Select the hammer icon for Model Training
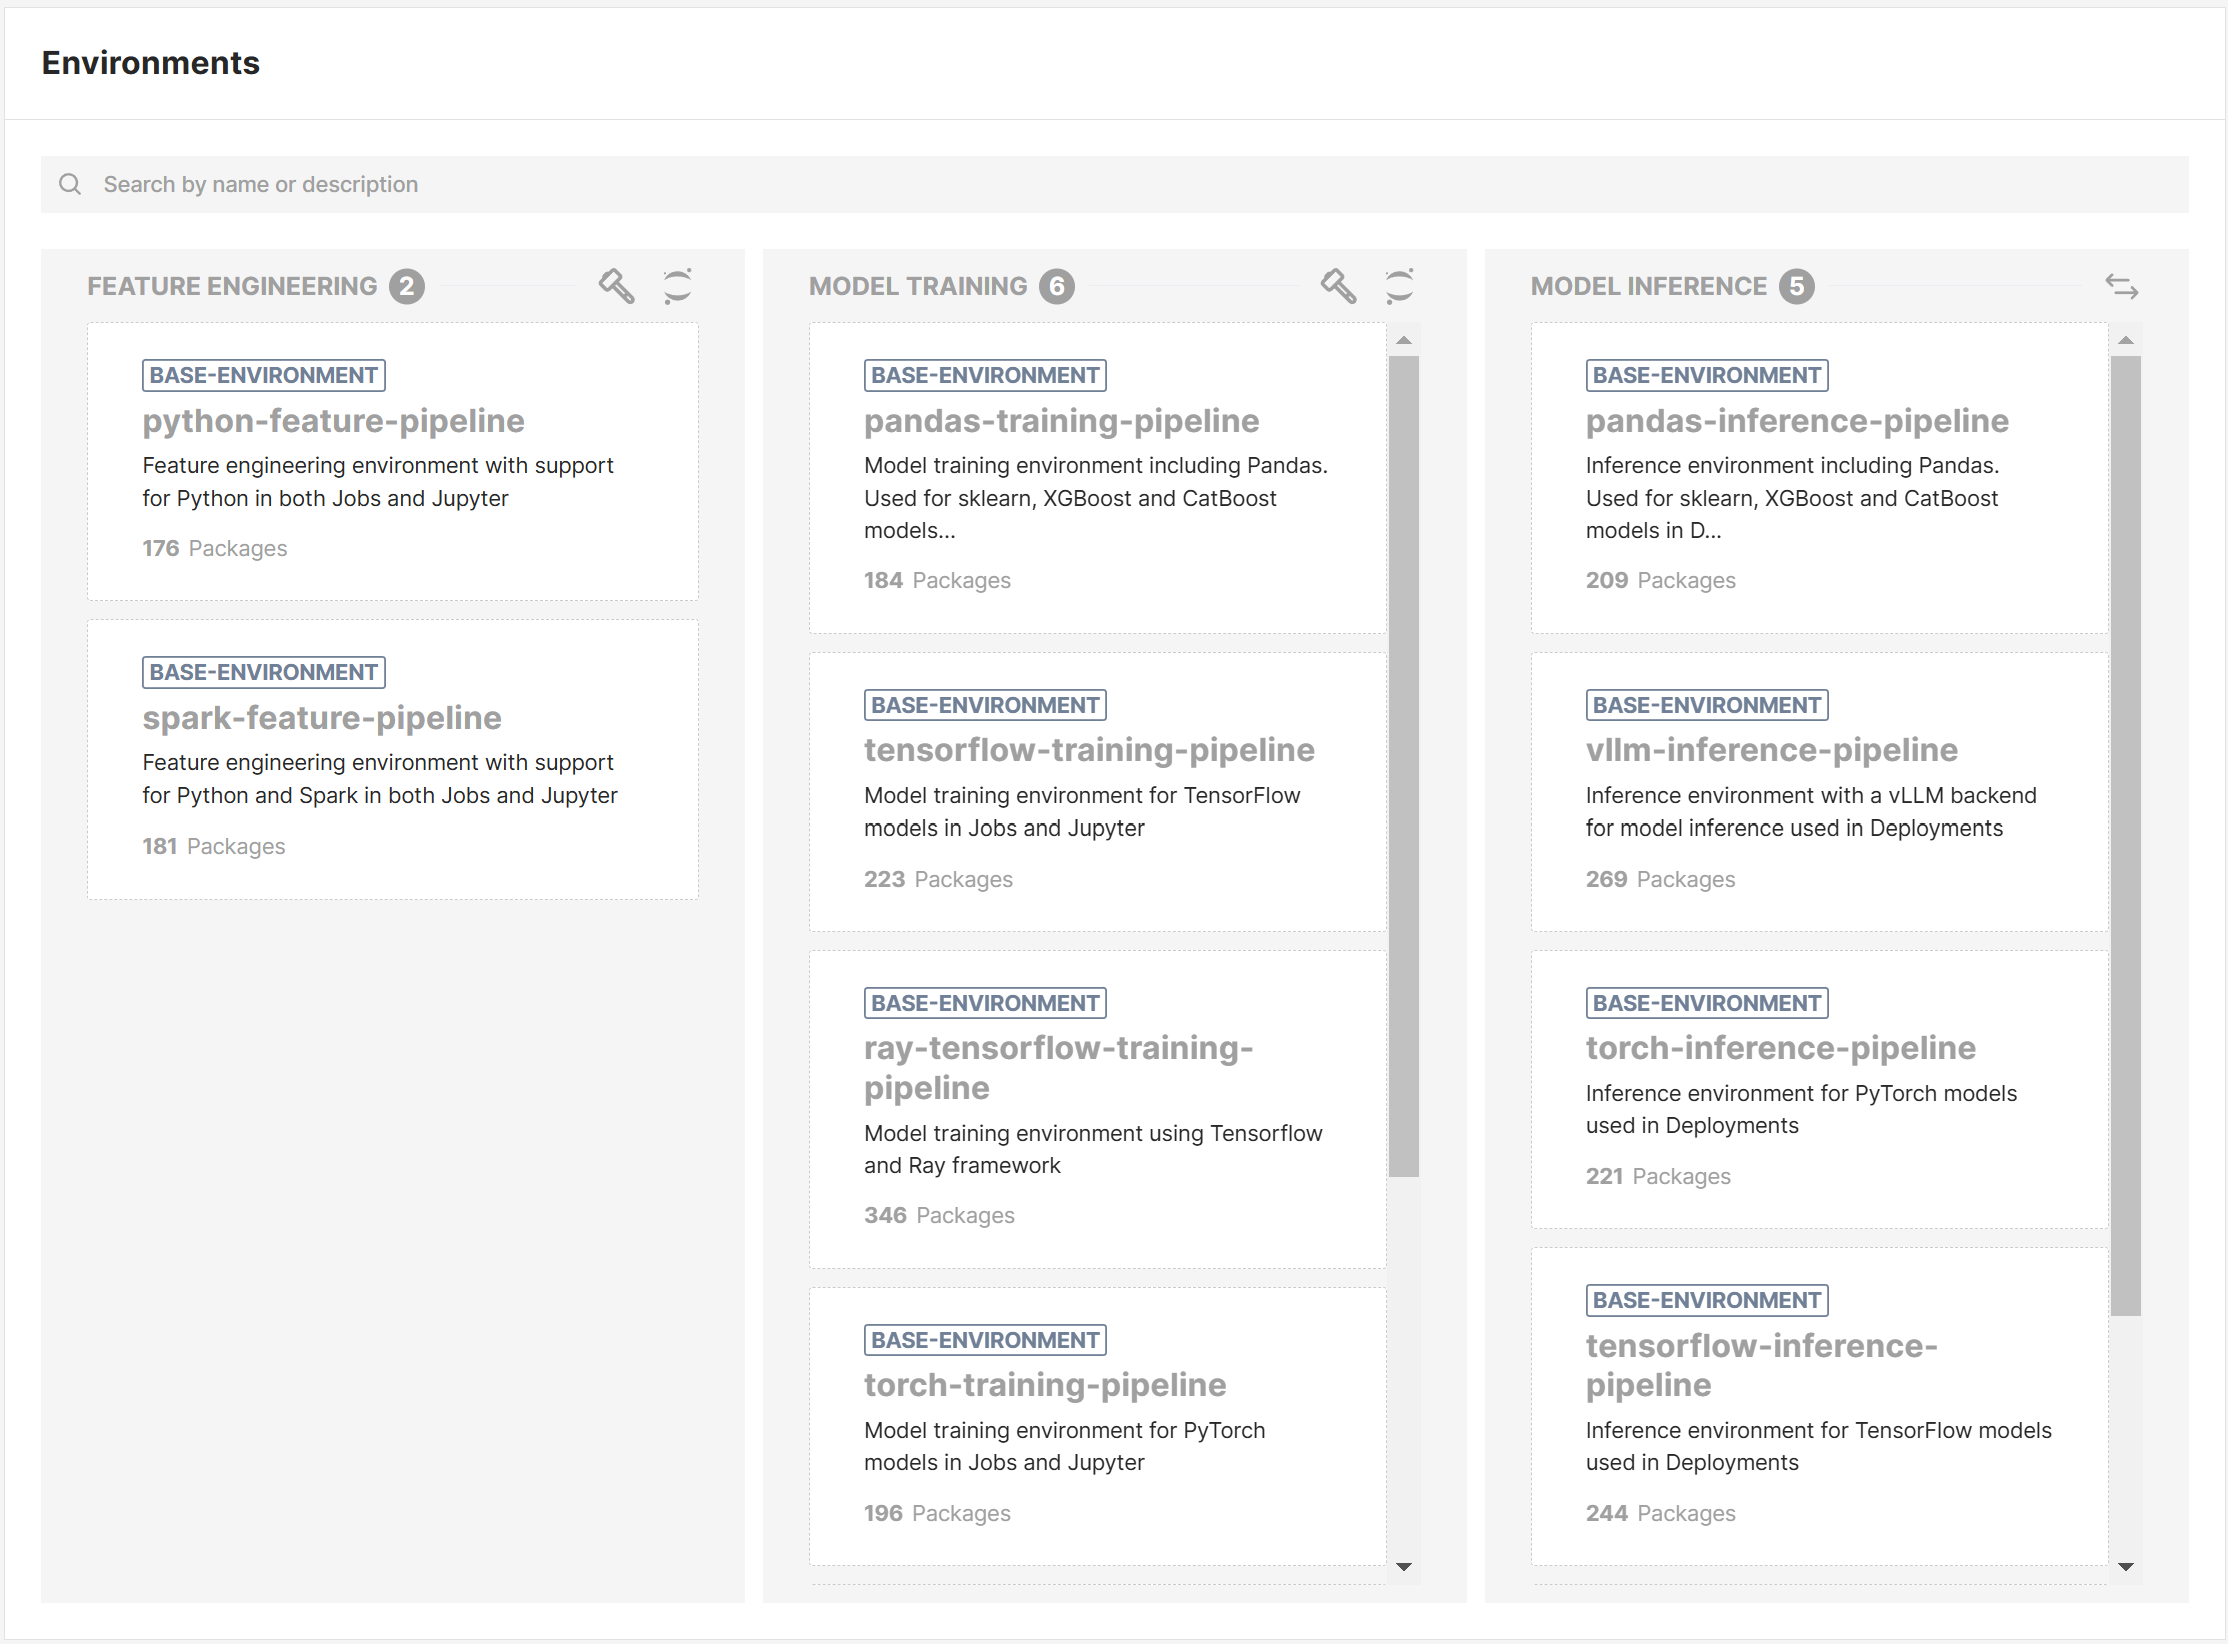 coord(1339,286)
